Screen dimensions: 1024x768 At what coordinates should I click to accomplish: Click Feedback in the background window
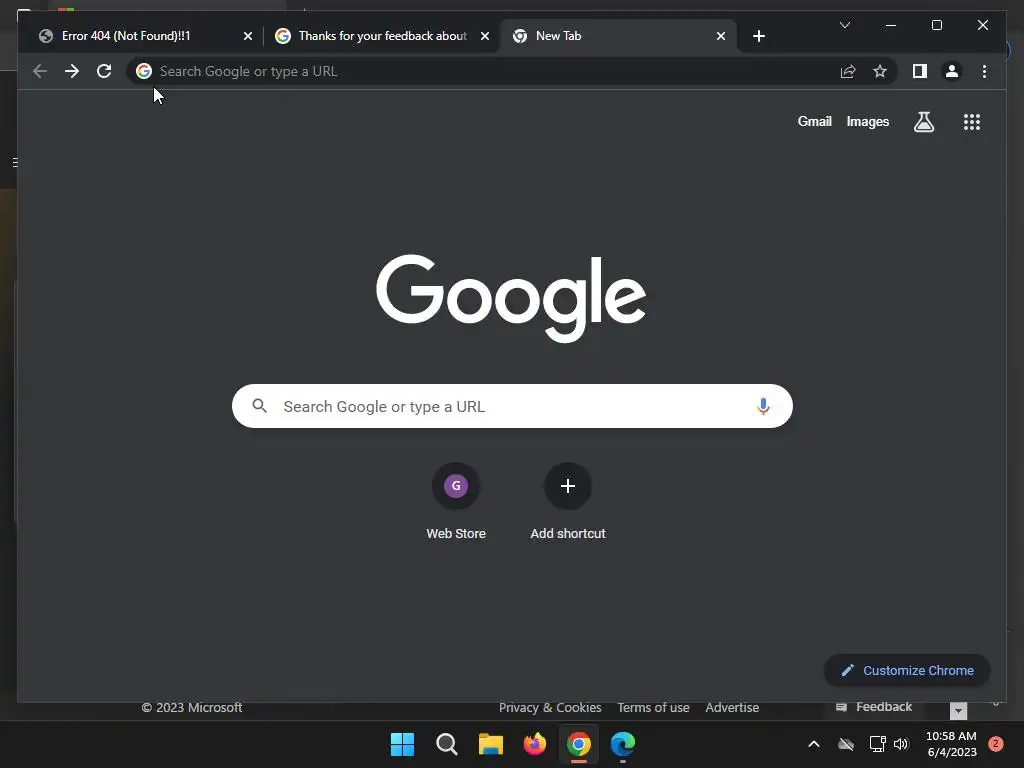[x=874, y=707]
